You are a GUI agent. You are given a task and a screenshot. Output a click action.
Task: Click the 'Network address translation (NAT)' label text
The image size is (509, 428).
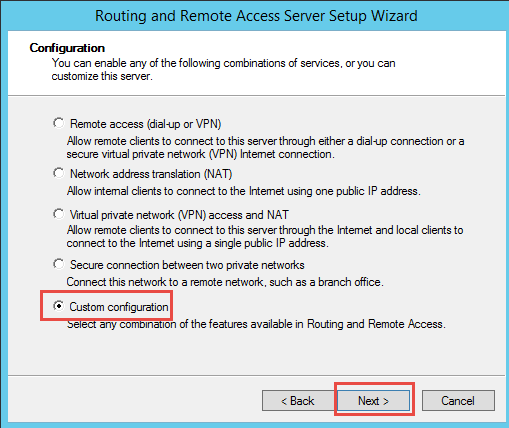pos(151,174)
